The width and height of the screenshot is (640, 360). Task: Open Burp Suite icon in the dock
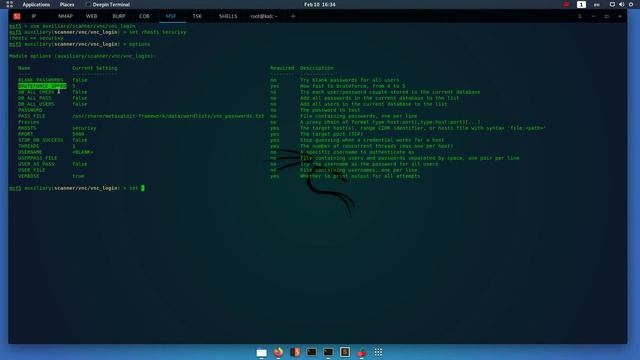pos(295,352)
